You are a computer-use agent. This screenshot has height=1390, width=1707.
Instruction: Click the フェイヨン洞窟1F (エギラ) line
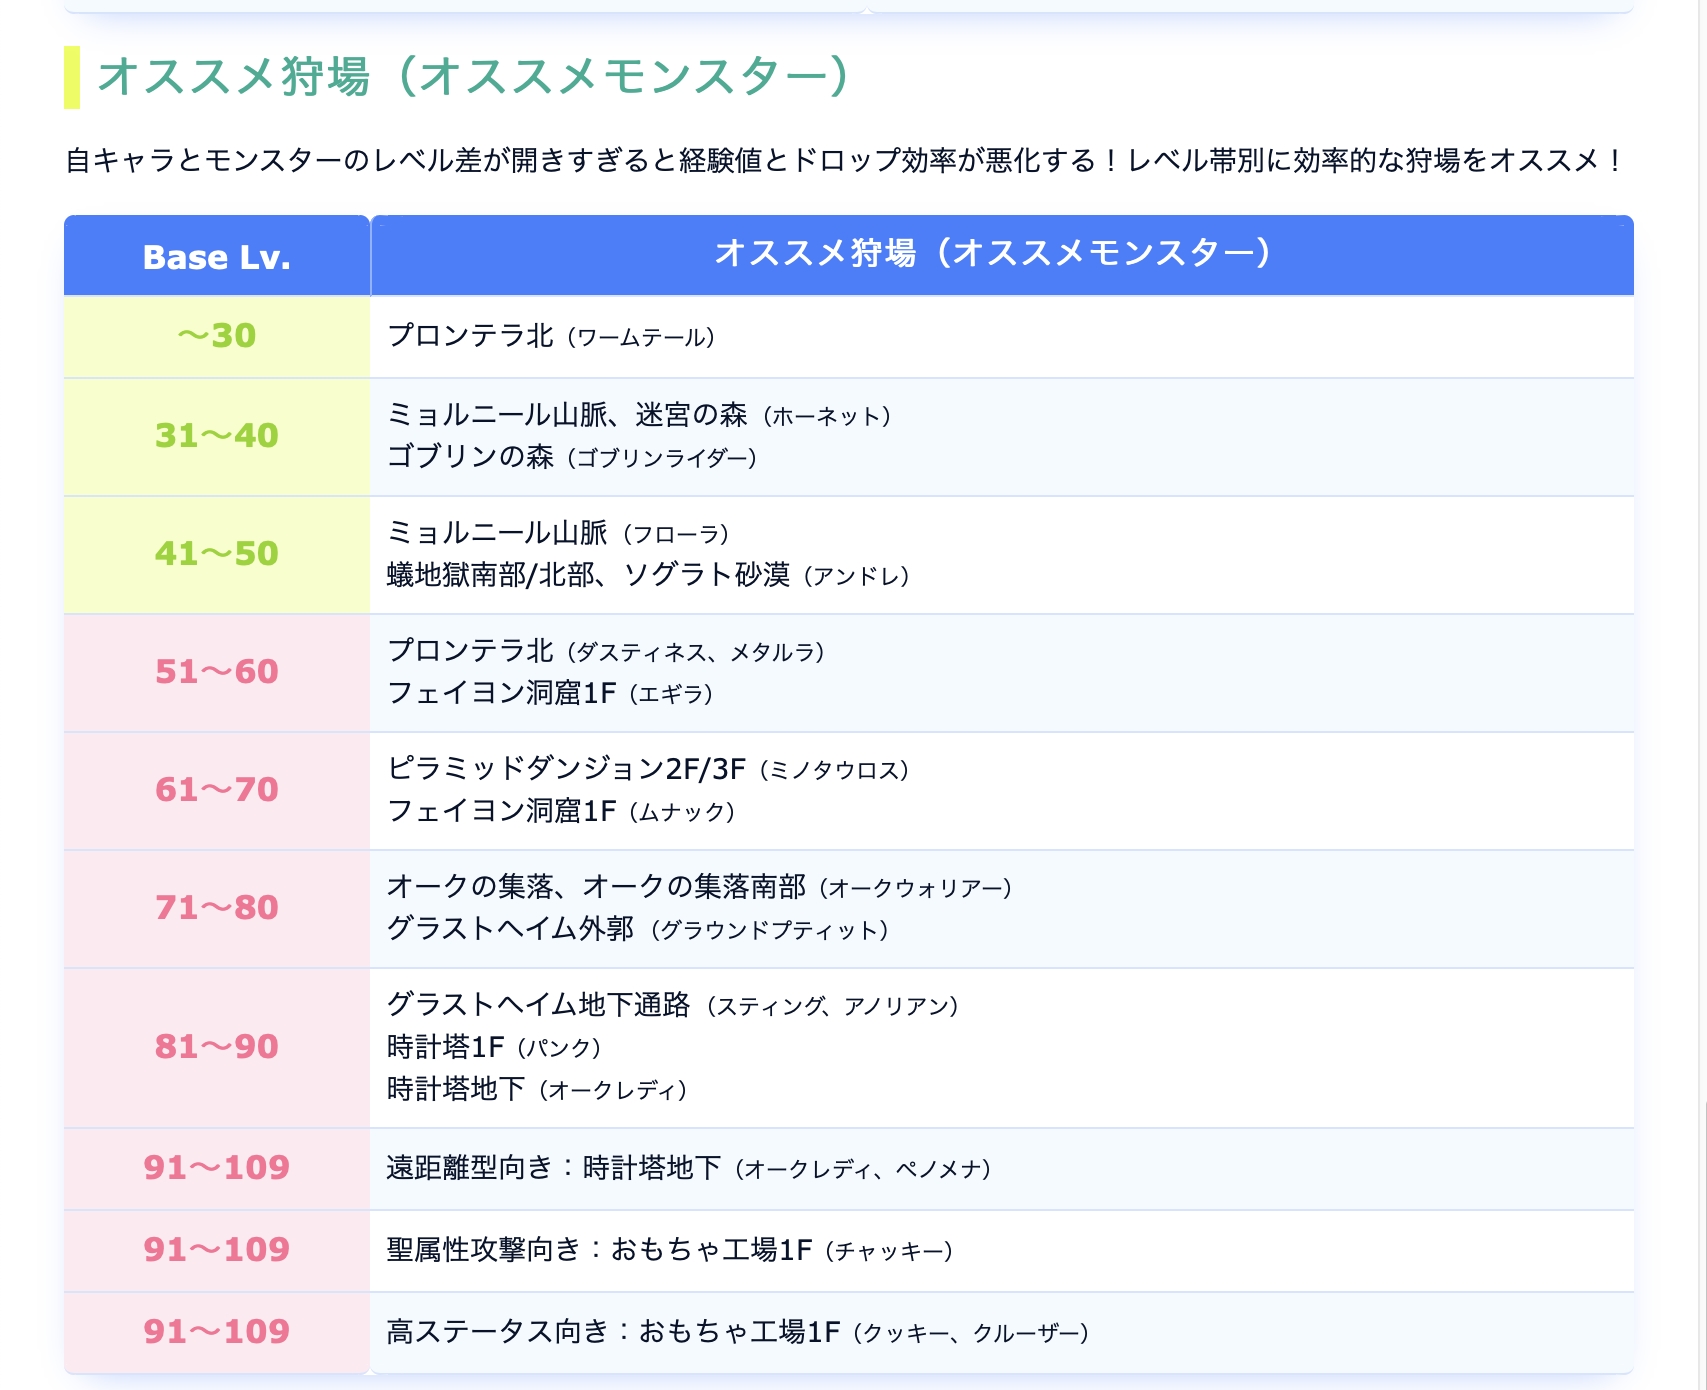click(x=550, y=693)
